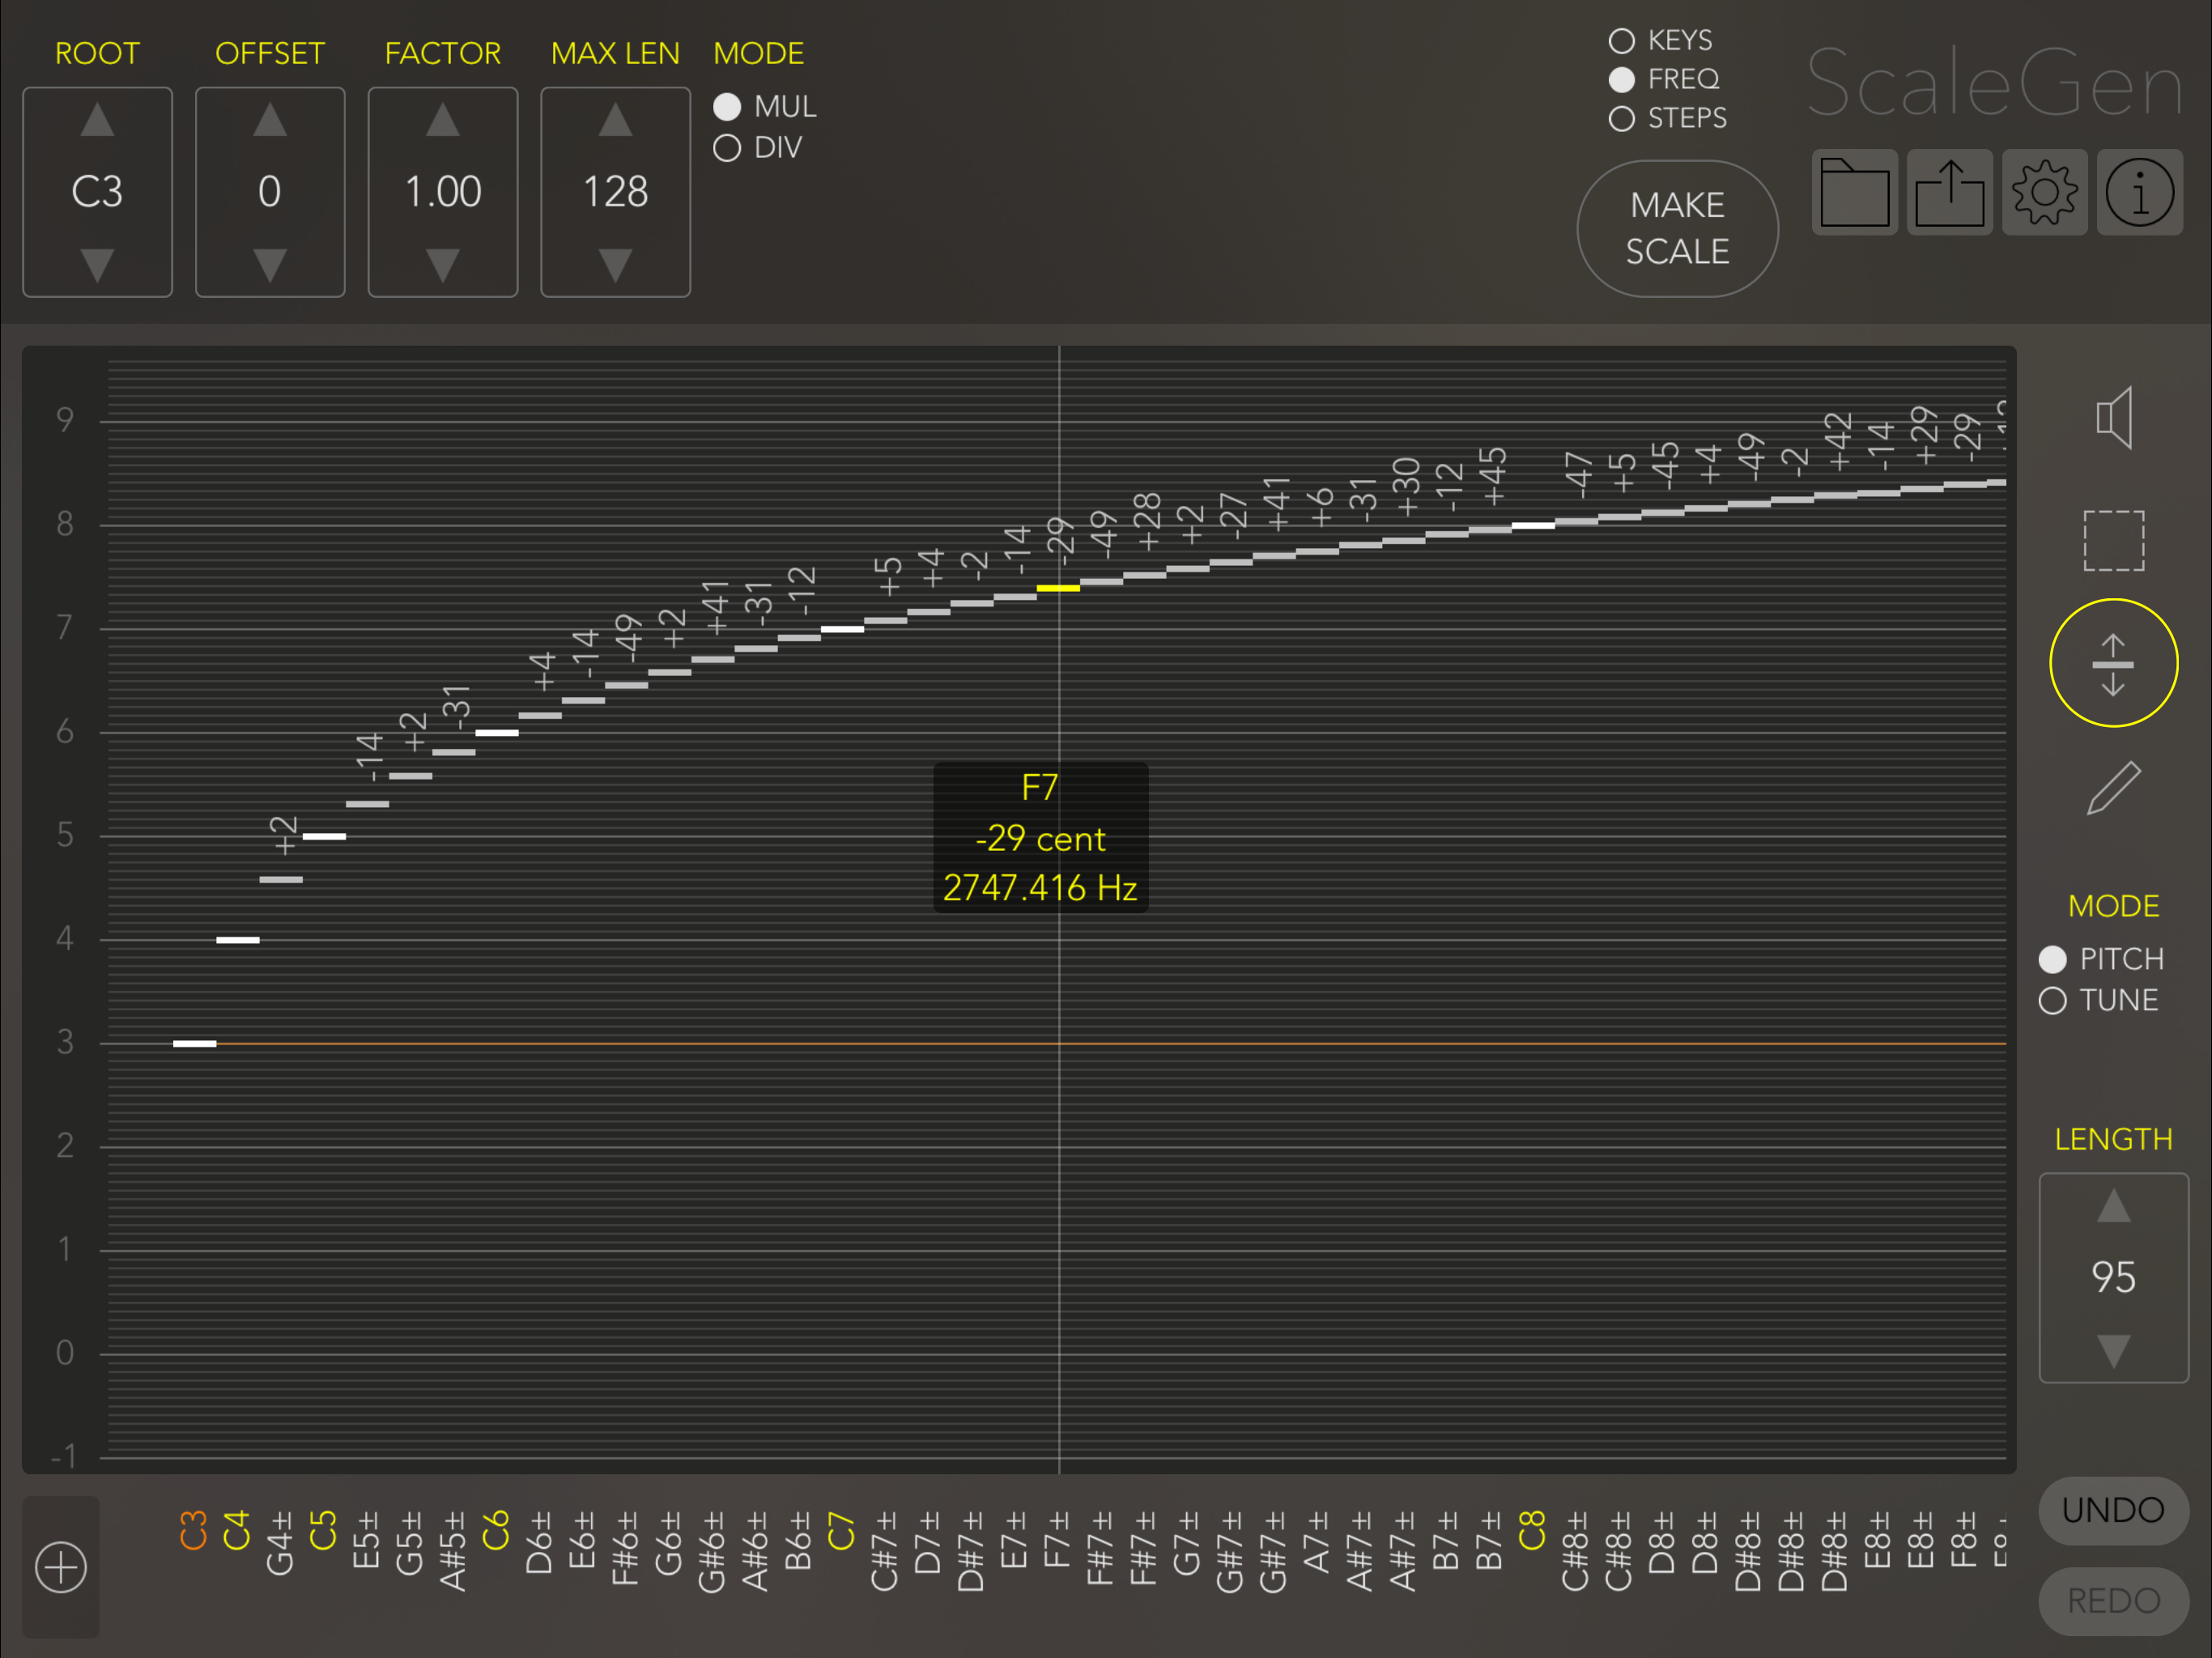
Task: Select the C5 note bar in graph
Action: [324, 836]
